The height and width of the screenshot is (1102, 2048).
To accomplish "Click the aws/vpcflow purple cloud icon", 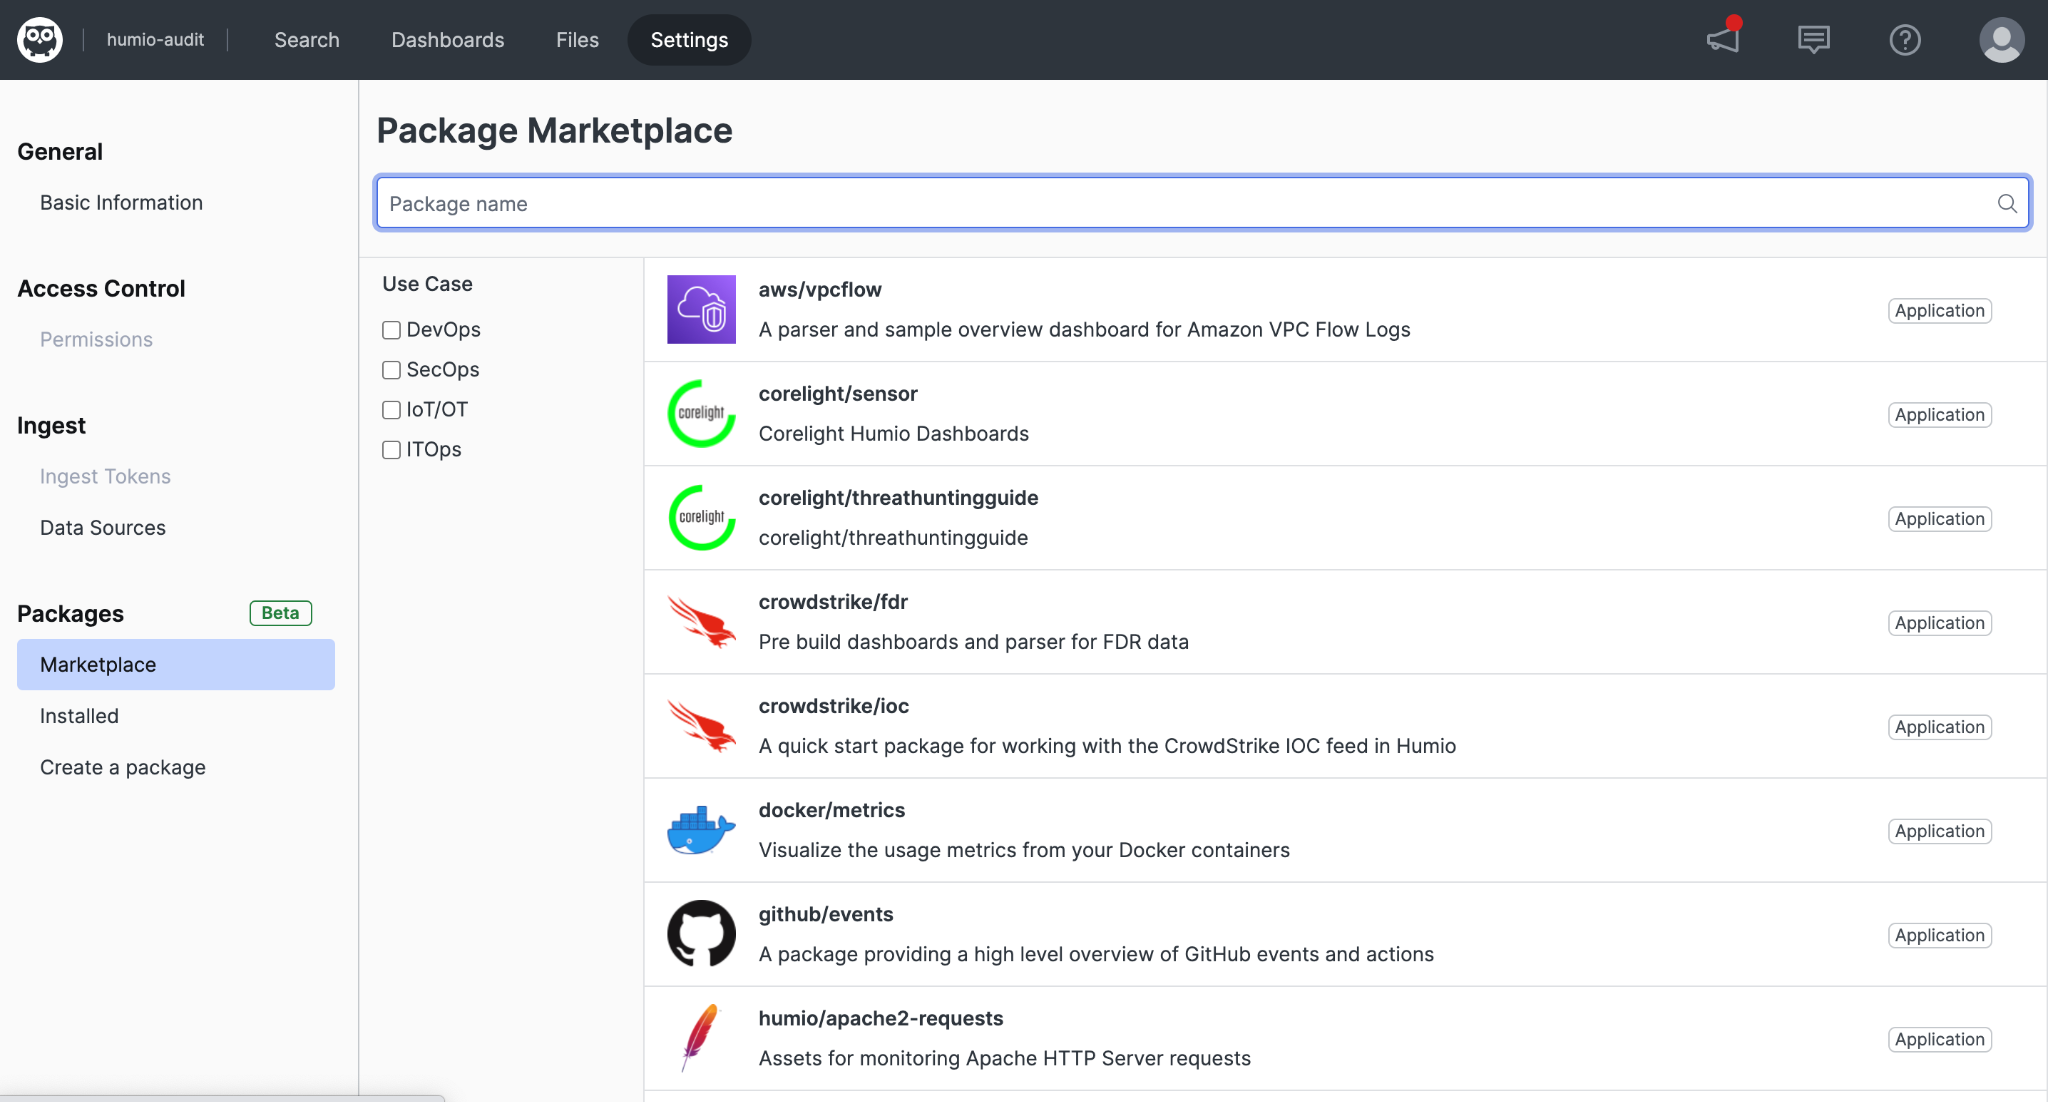I will click(x=701, y=309).
